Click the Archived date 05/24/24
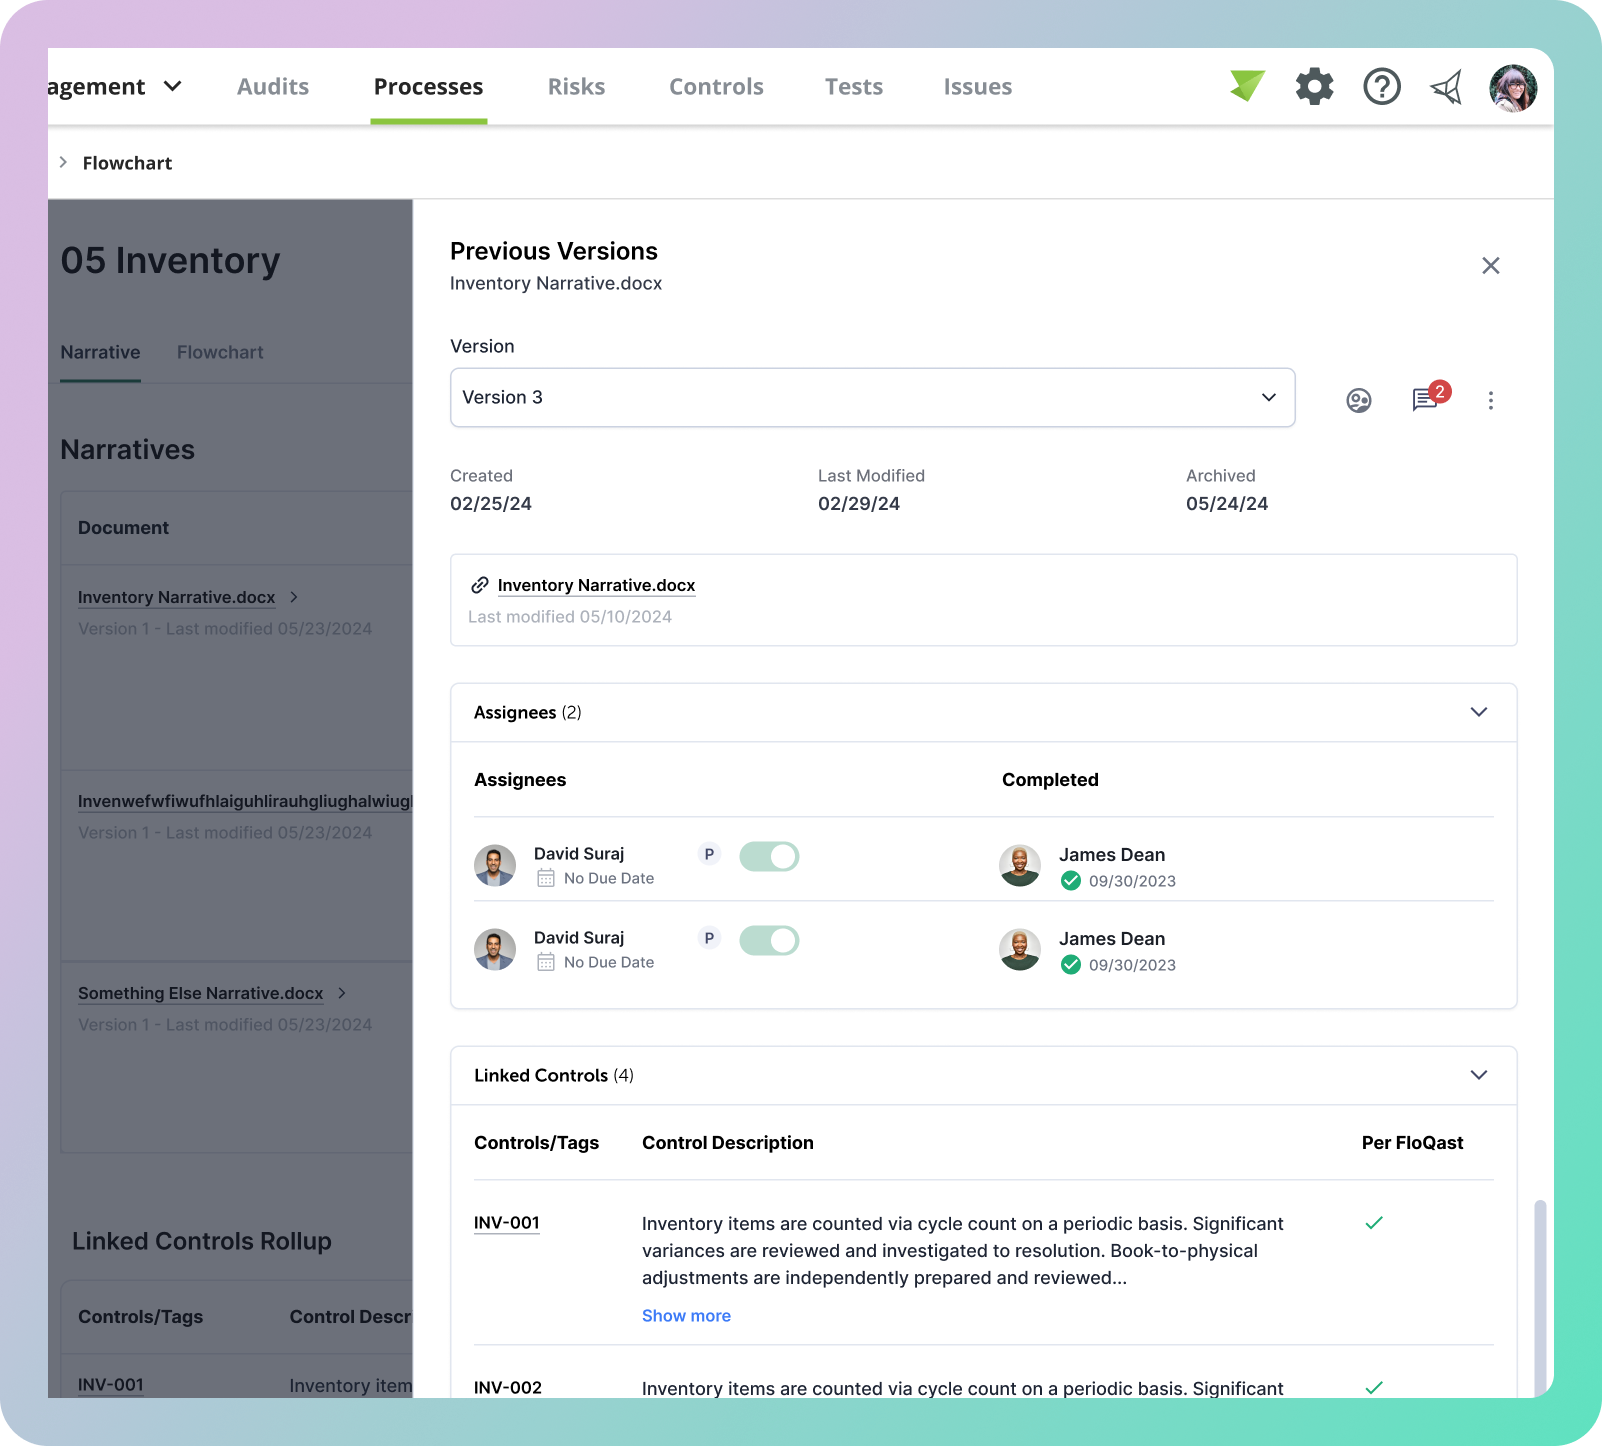Screen dimensions: 1602x1446 [x=1227, y=503]
